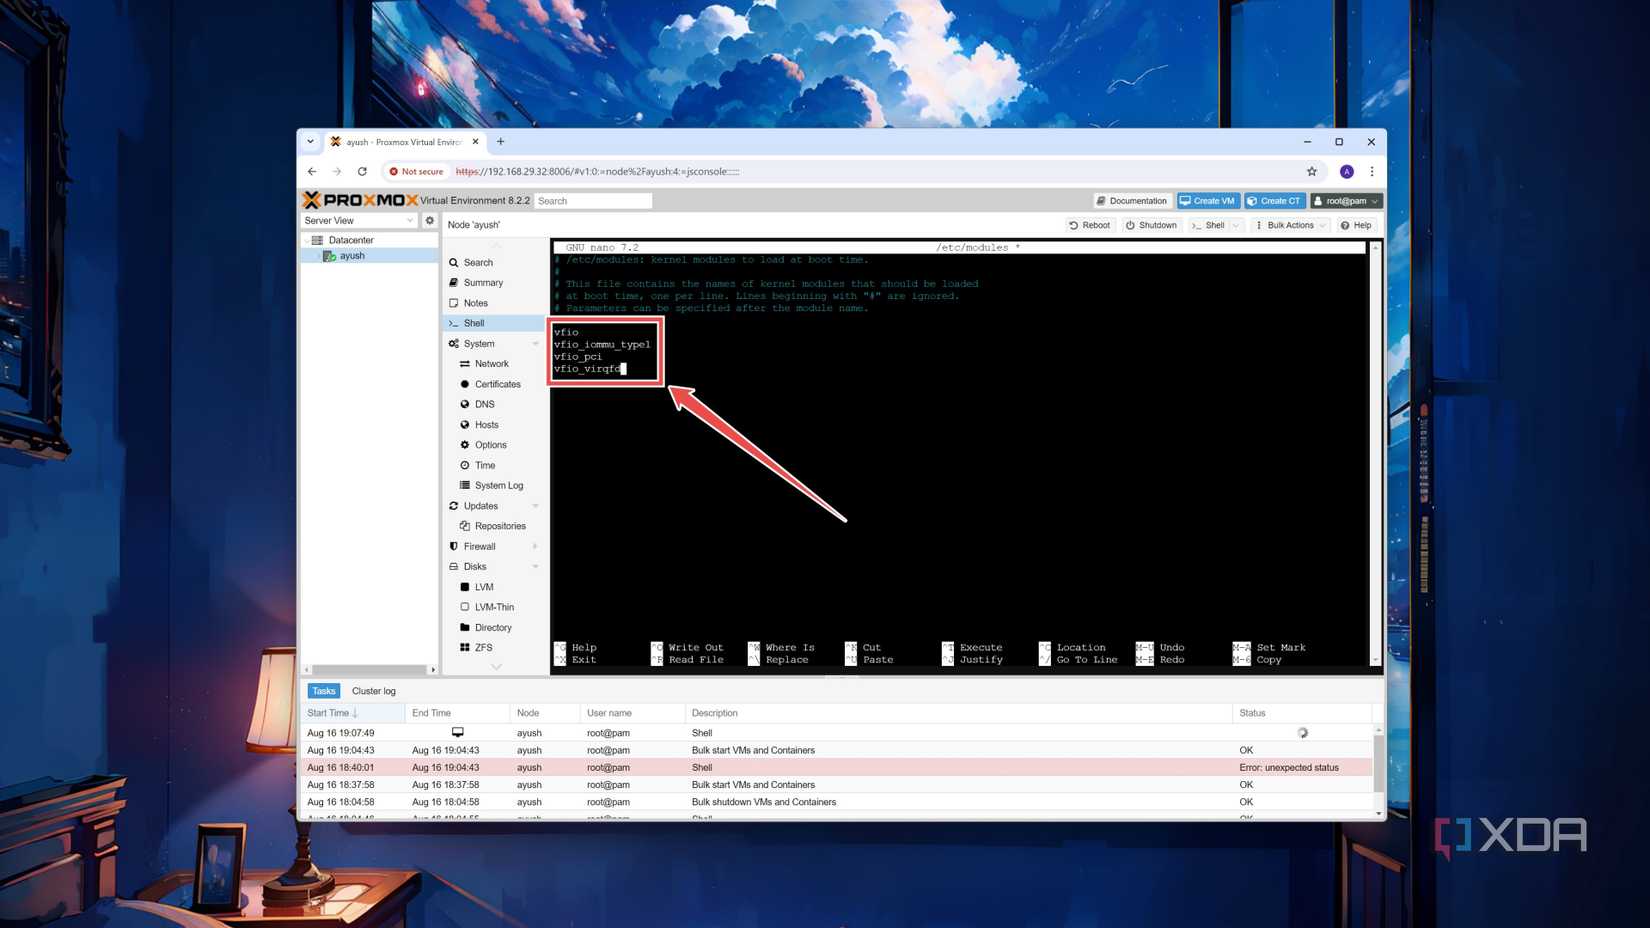This screenshot has height=928, width=1650.
Task: Sort tasks by Start Time column
Action: (352, 713)
